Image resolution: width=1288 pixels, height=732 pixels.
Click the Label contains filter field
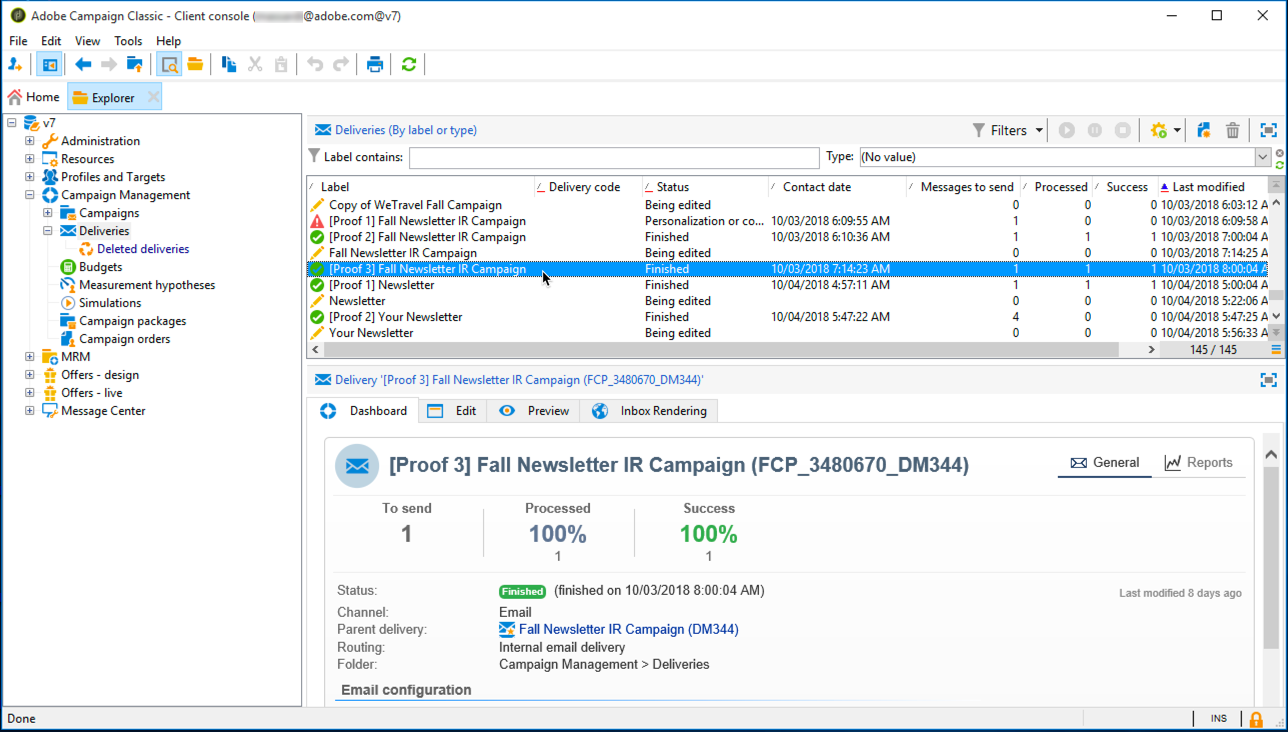614,157
